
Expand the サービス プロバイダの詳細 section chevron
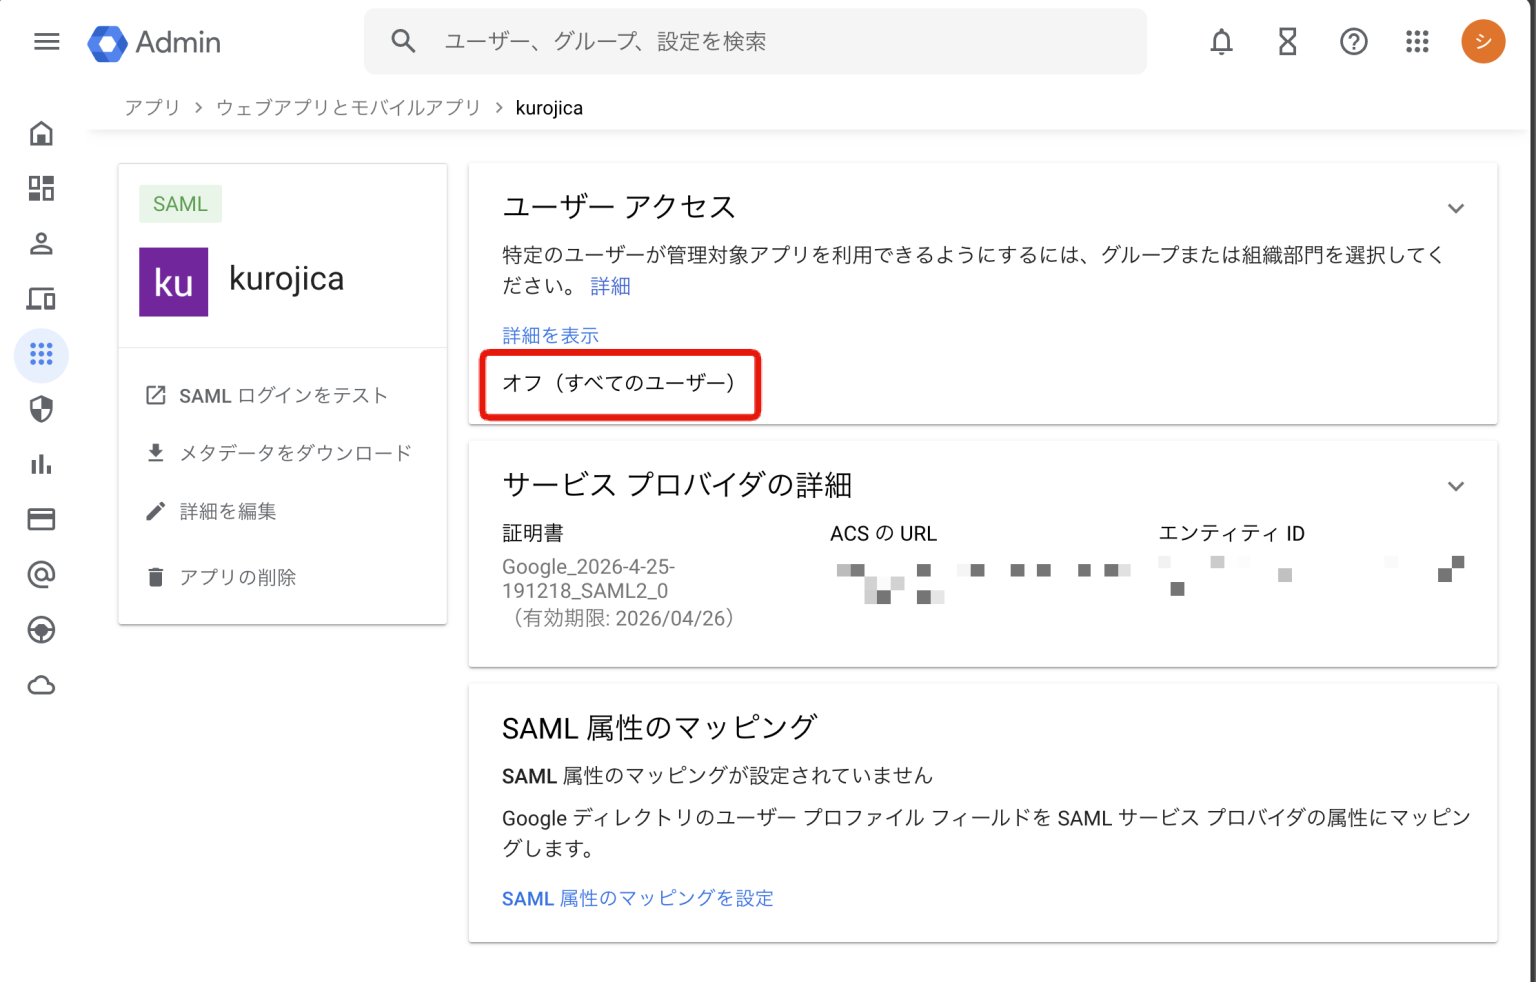click(1456, 486)
